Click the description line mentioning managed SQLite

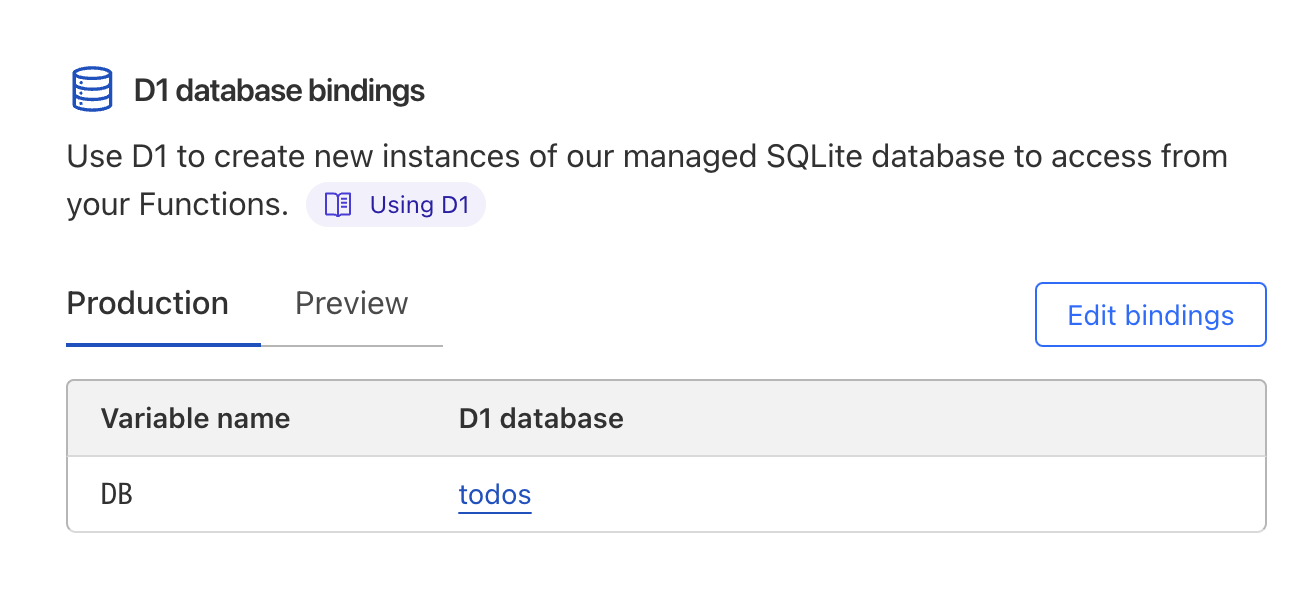click(x=647, y=157)
